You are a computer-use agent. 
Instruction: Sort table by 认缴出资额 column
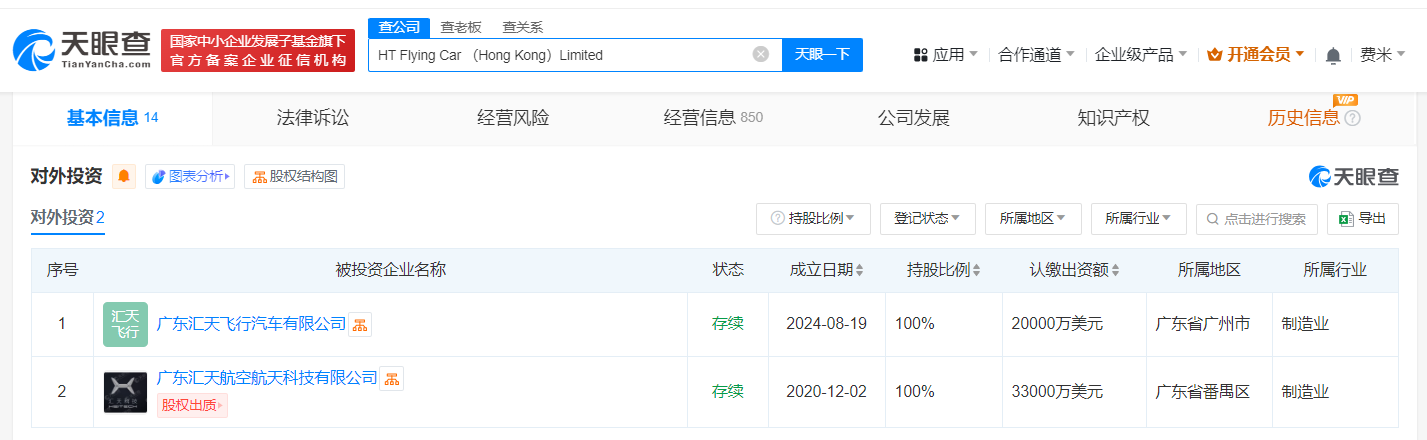pos(1074,270)
